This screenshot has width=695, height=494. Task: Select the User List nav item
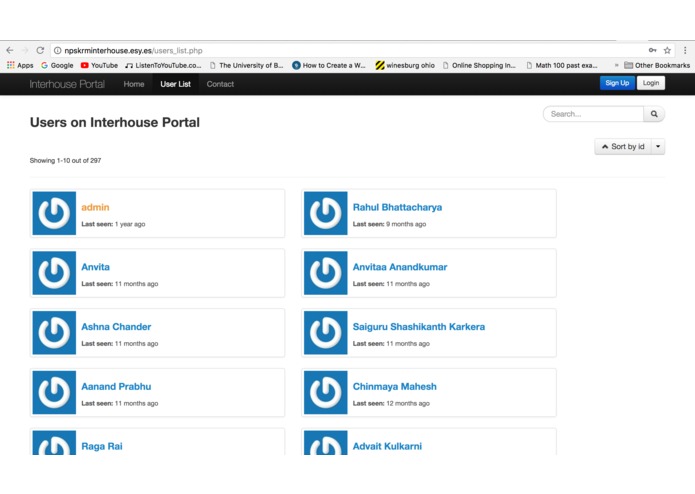tap(176, 84)
